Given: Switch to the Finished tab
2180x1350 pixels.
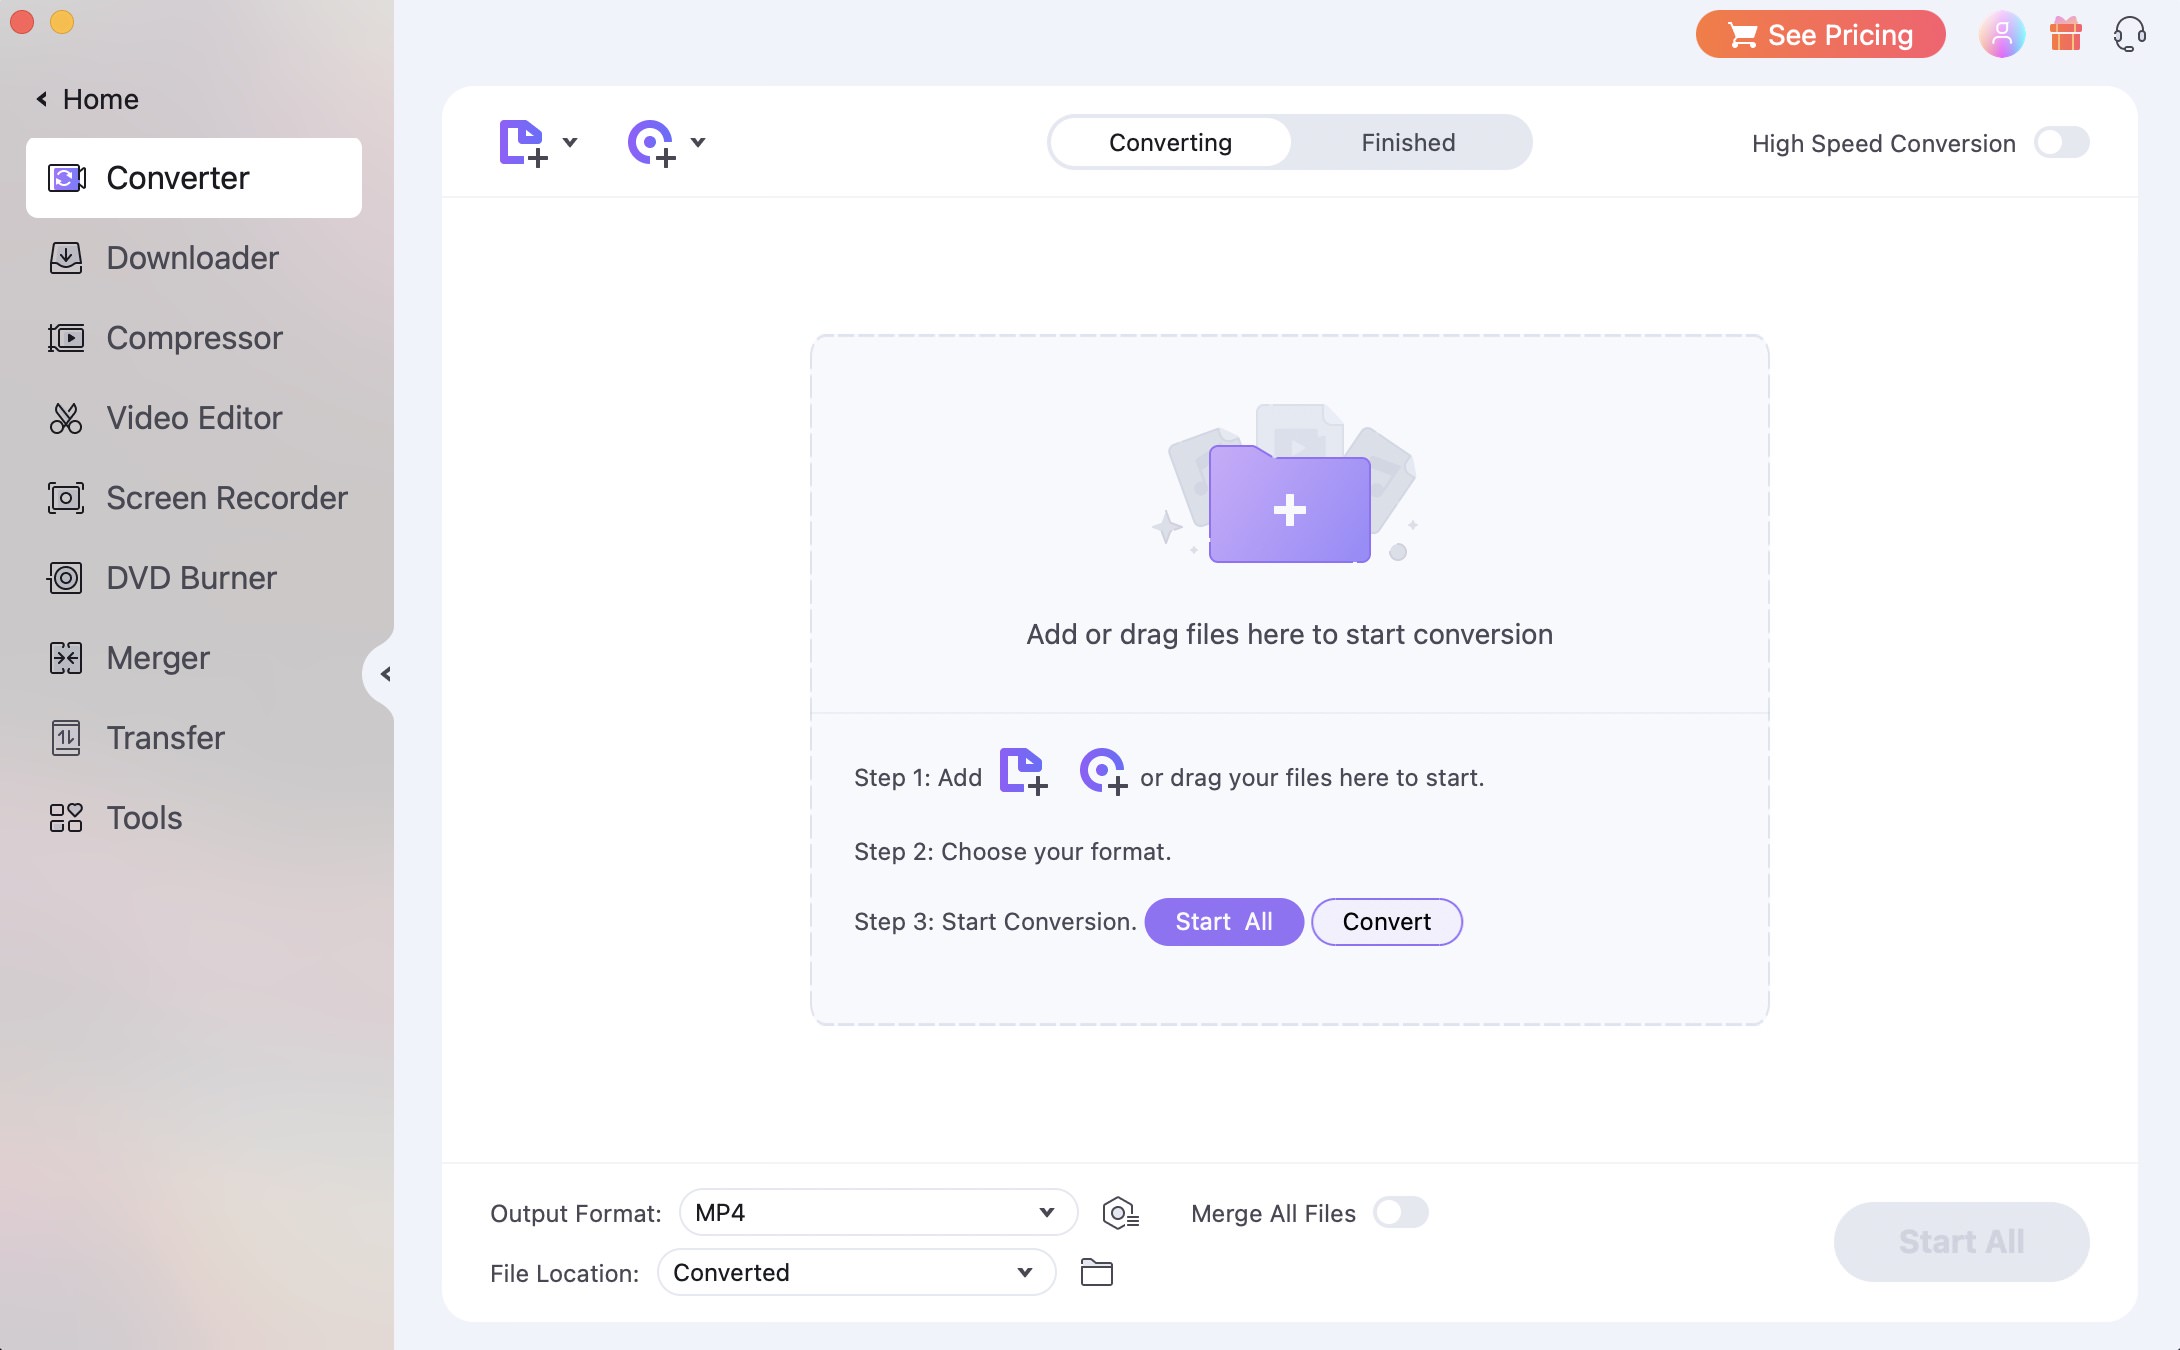Looking at the screenshot, I should click(x=1408, y=142).
